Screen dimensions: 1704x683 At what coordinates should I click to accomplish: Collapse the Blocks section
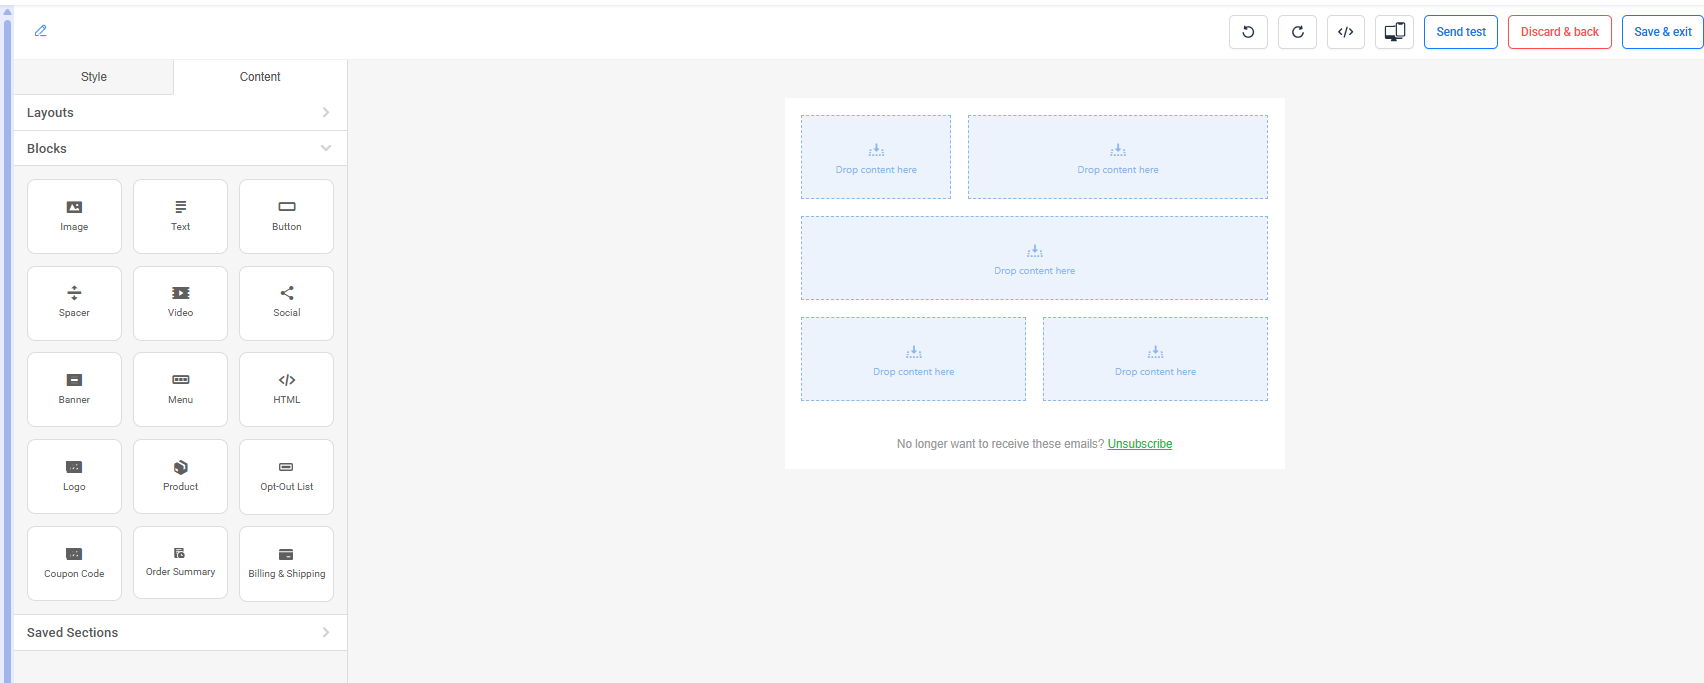click(x=180, y=148)
